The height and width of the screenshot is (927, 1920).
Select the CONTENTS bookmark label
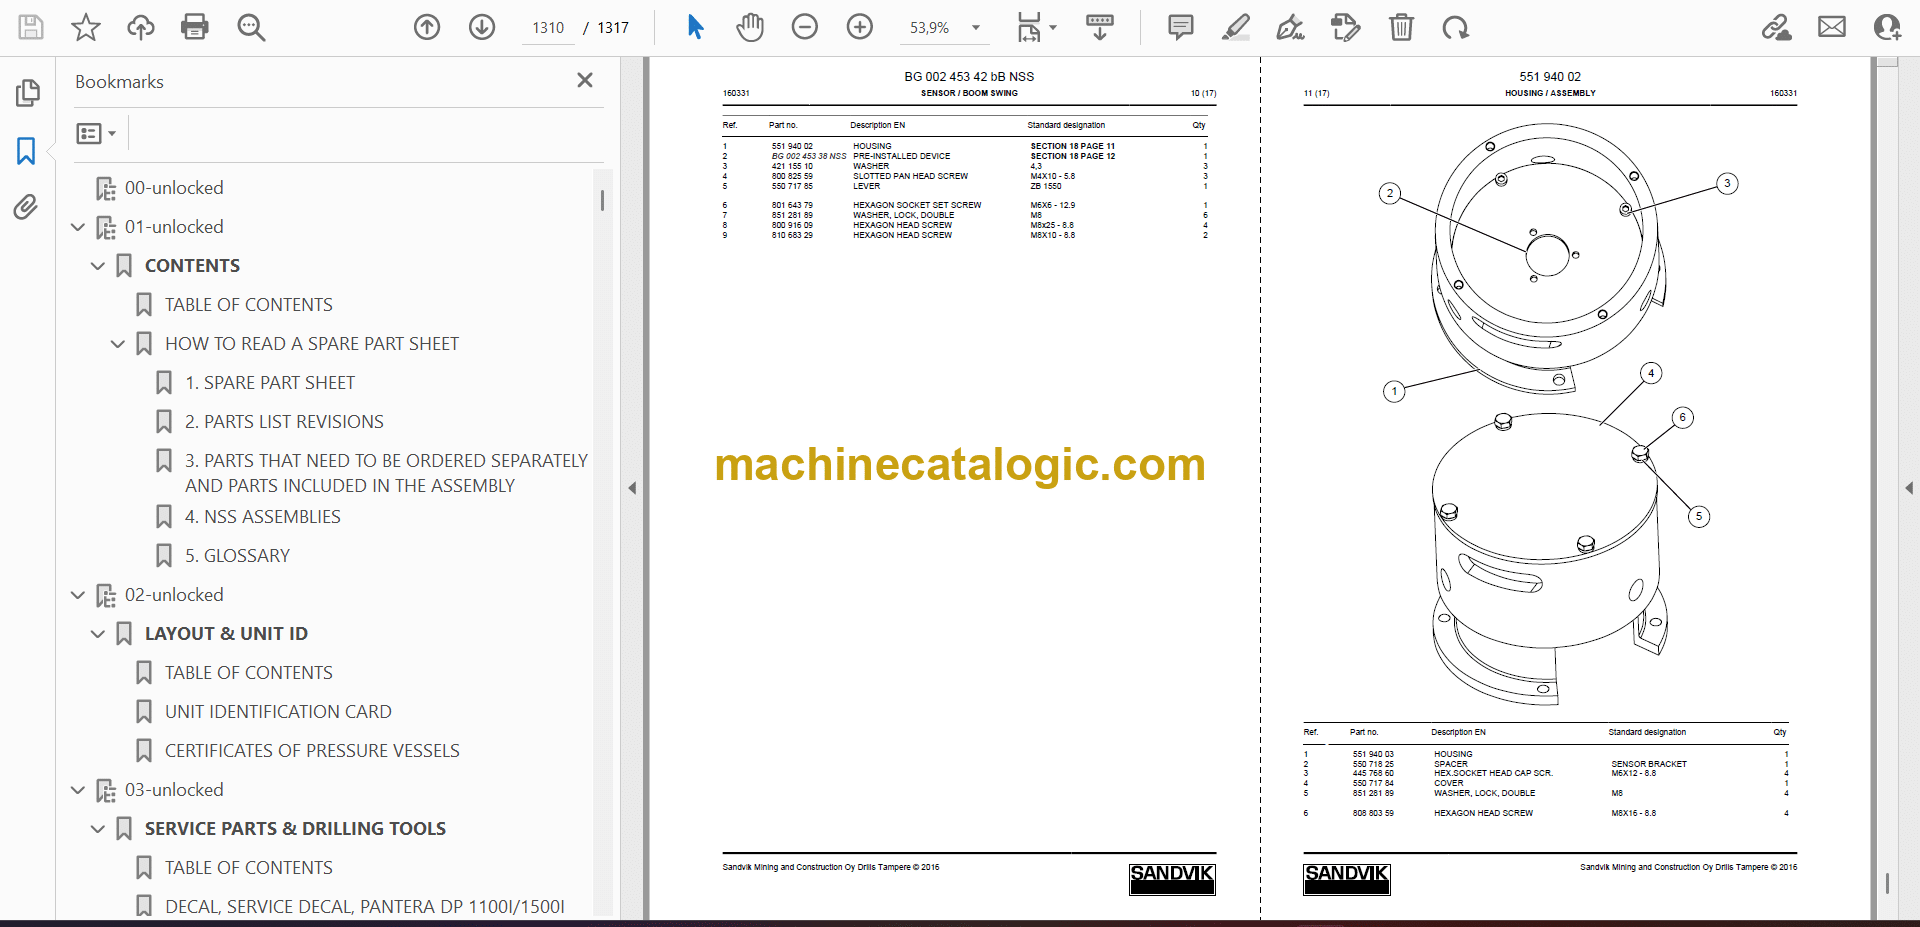(x=192, y=266)
